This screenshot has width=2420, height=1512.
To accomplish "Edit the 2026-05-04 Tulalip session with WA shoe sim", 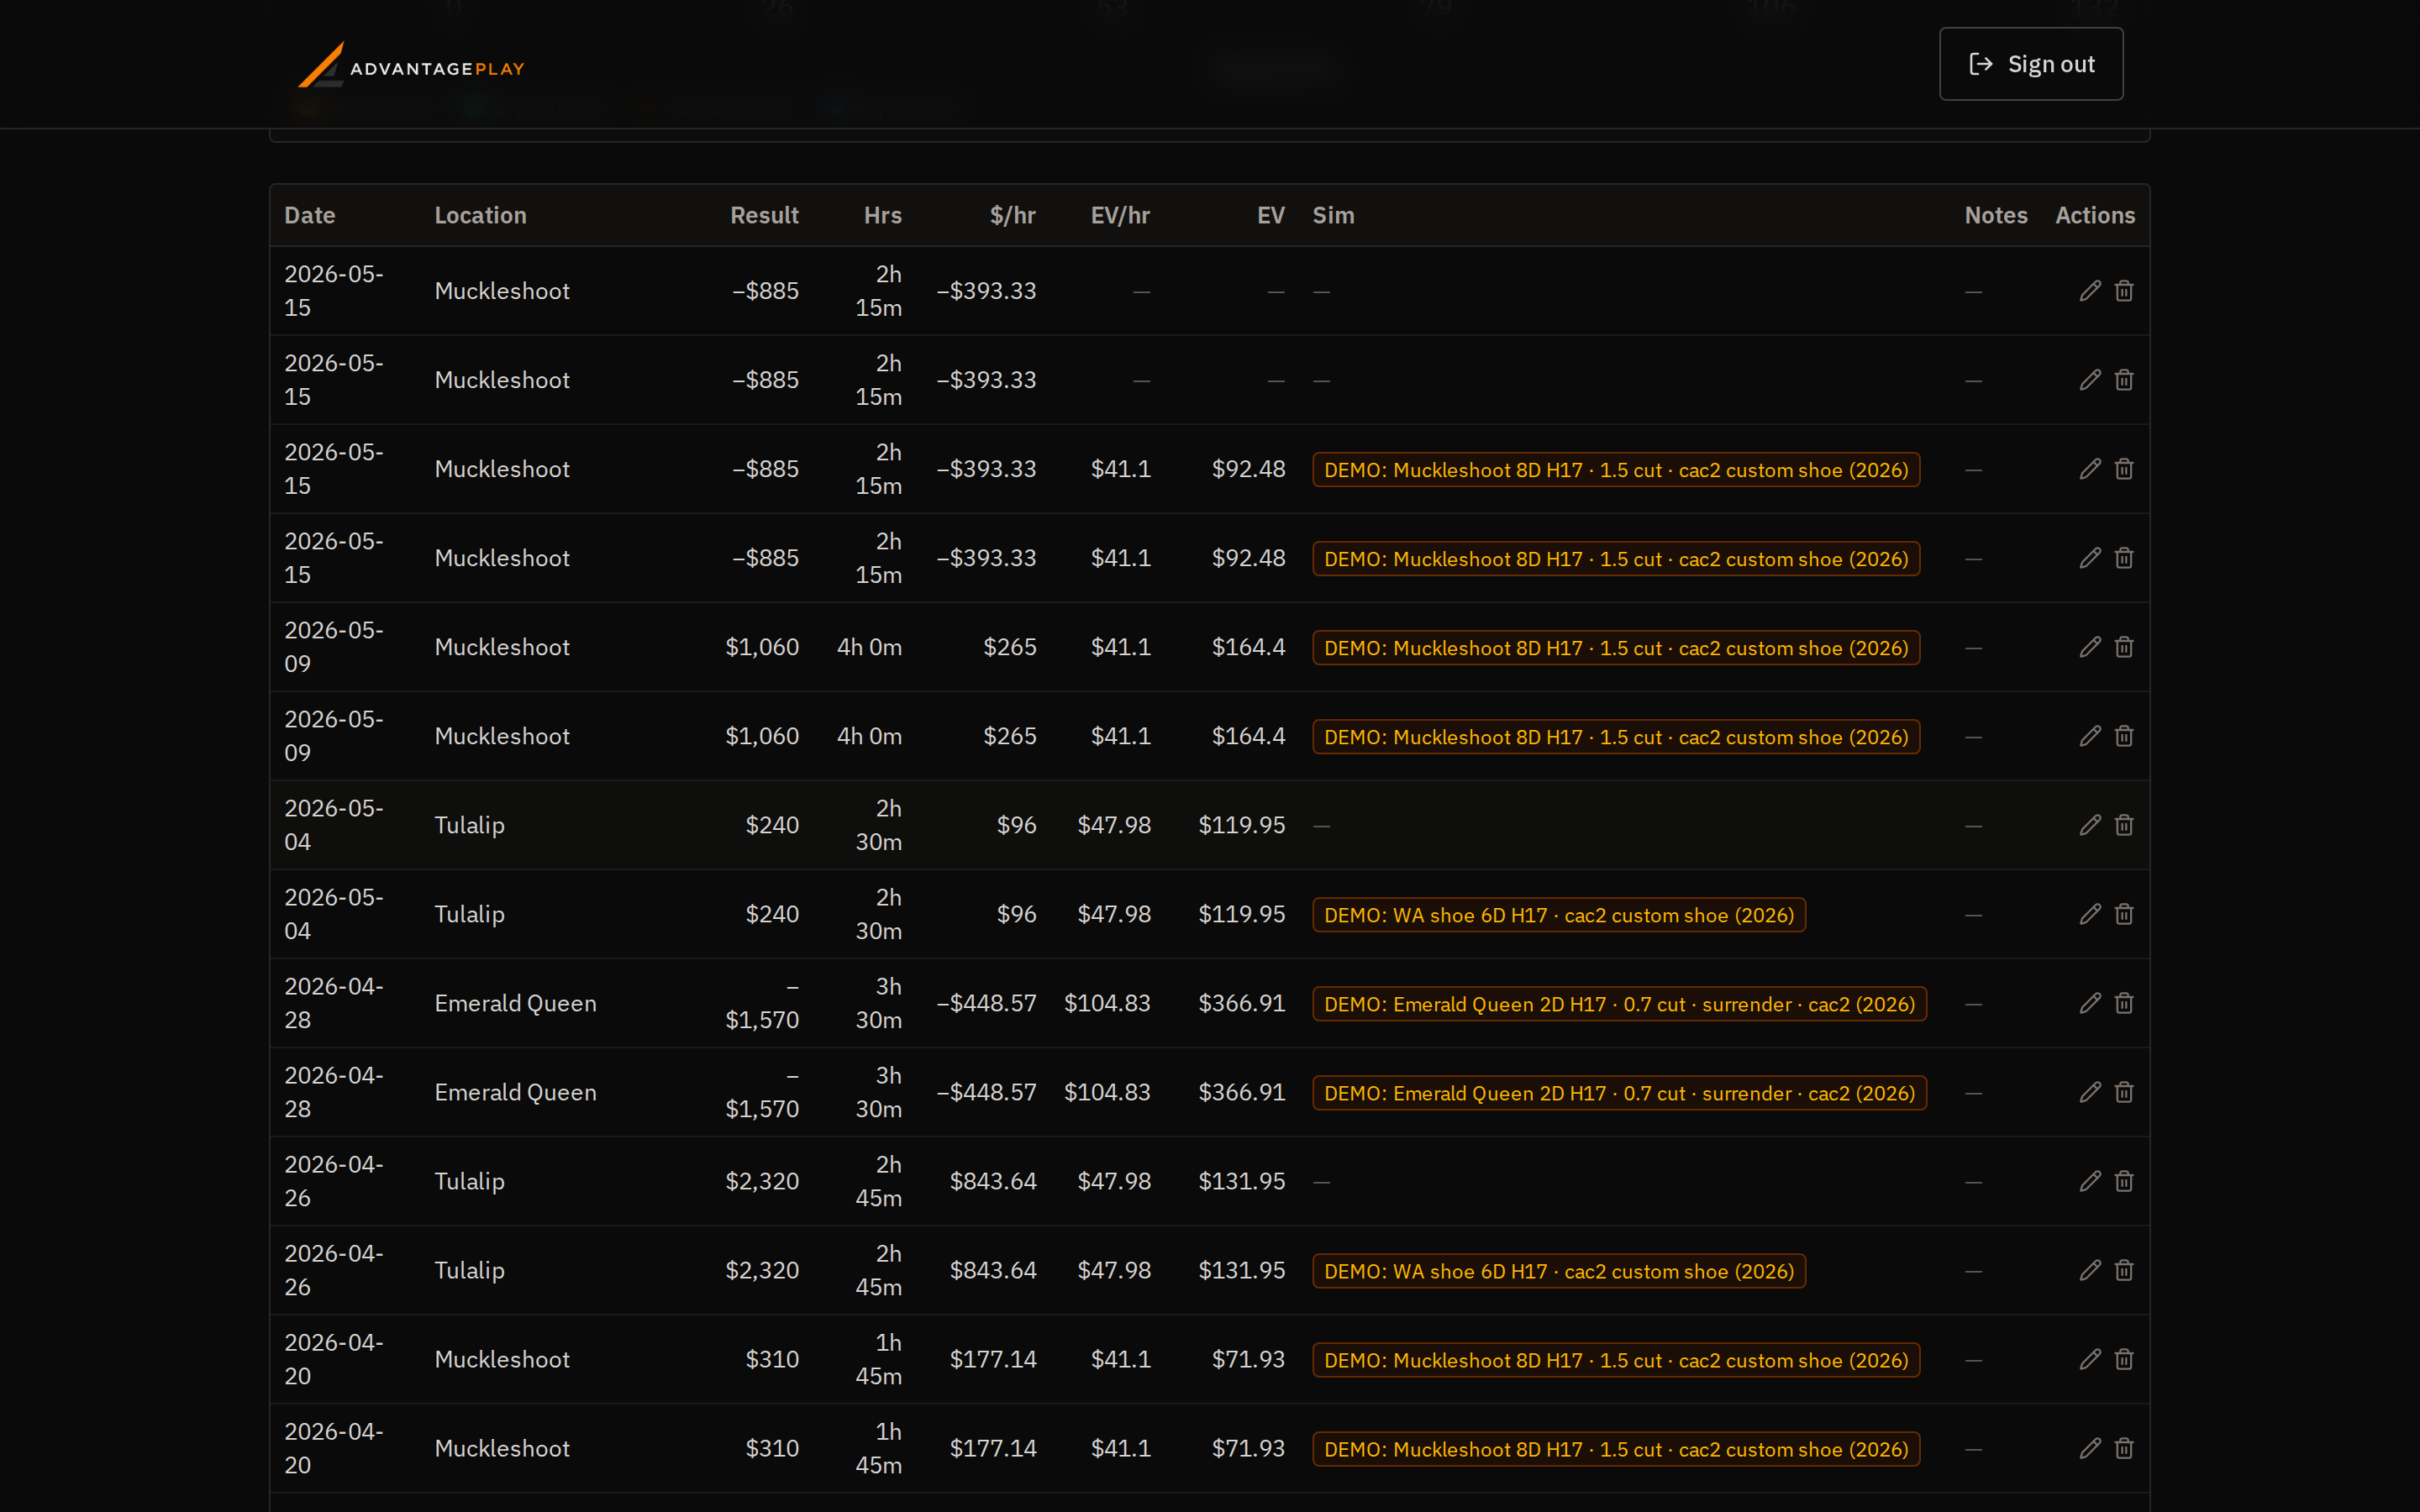I will tap(2090, 914).
